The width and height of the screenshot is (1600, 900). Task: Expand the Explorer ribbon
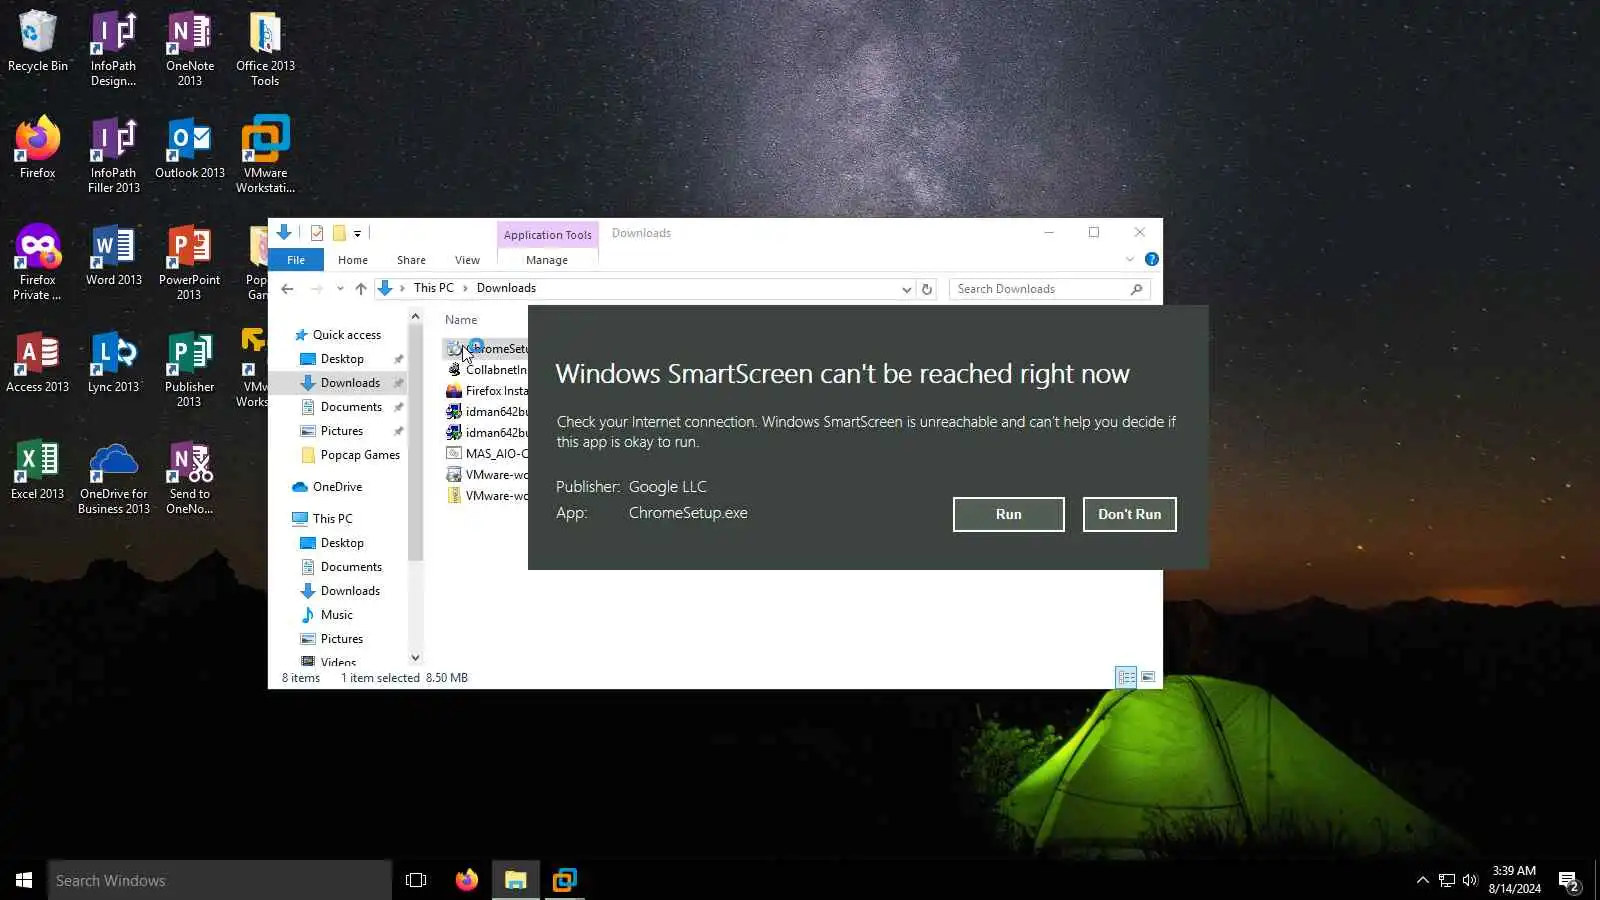click(1130, 259)
